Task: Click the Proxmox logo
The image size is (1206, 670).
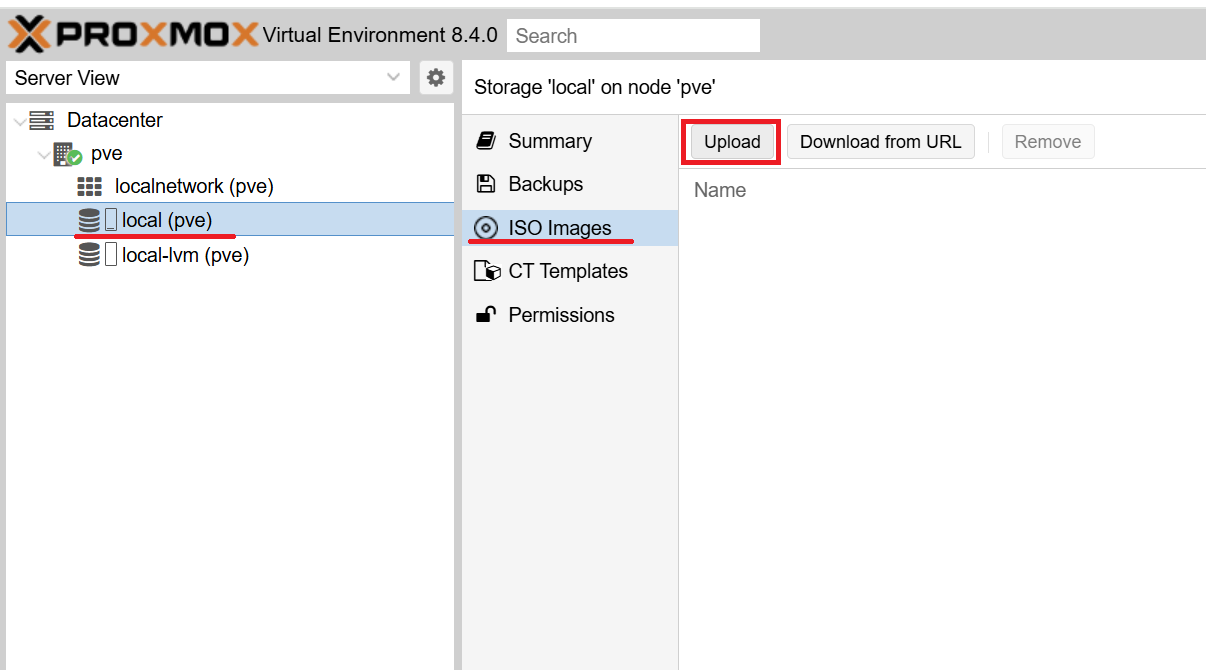Action: coord(133,35)
